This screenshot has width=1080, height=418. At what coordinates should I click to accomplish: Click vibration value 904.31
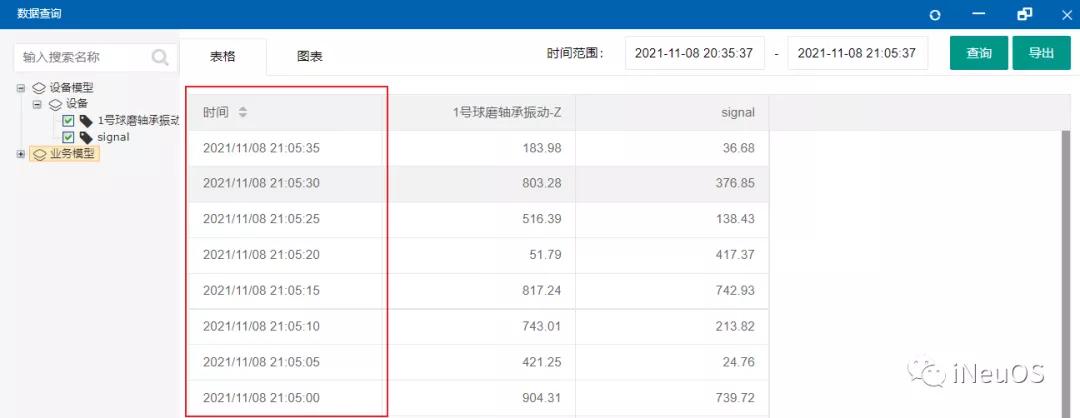tap(542, 399)
